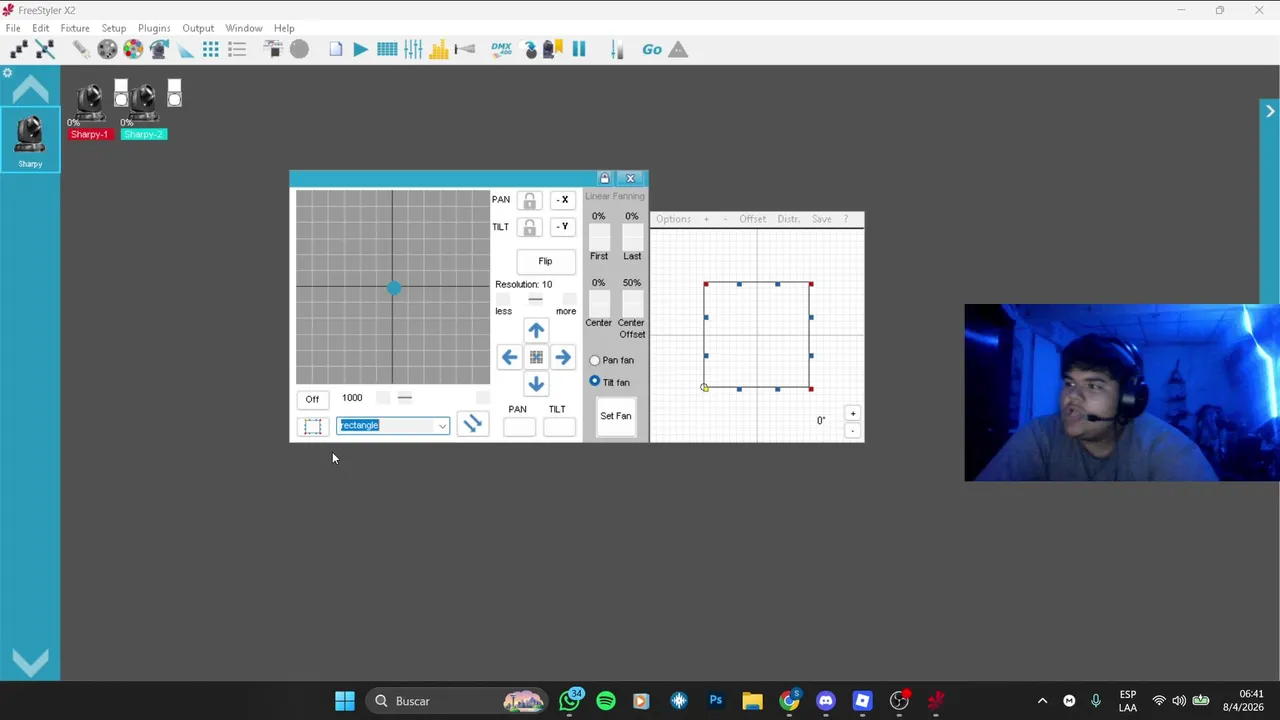
Task: Move position left with left arrow
Action: coord(509,357)
